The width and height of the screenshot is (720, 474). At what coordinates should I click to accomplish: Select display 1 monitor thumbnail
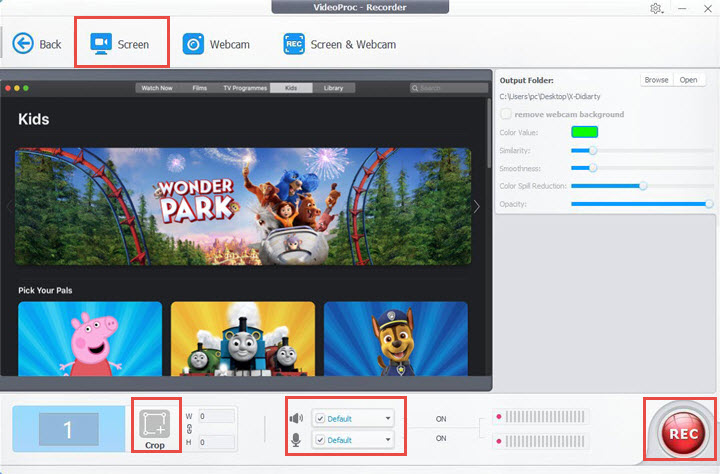(x=68, y=429)
